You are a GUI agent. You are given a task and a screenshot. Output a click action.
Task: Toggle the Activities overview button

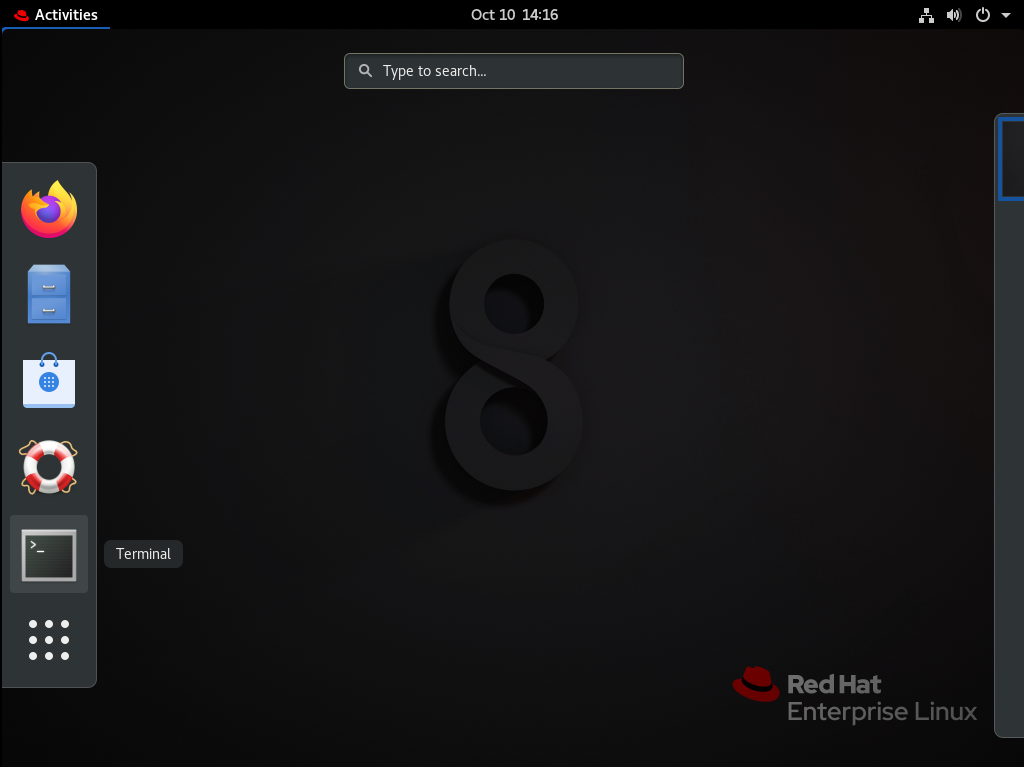(56, 15)
